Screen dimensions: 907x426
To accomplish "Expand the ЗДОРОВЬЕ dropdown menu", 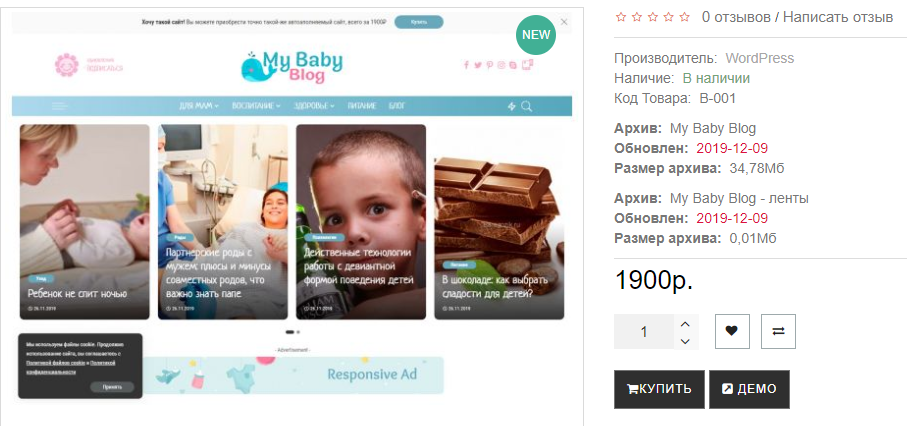I will click(314, 106).
